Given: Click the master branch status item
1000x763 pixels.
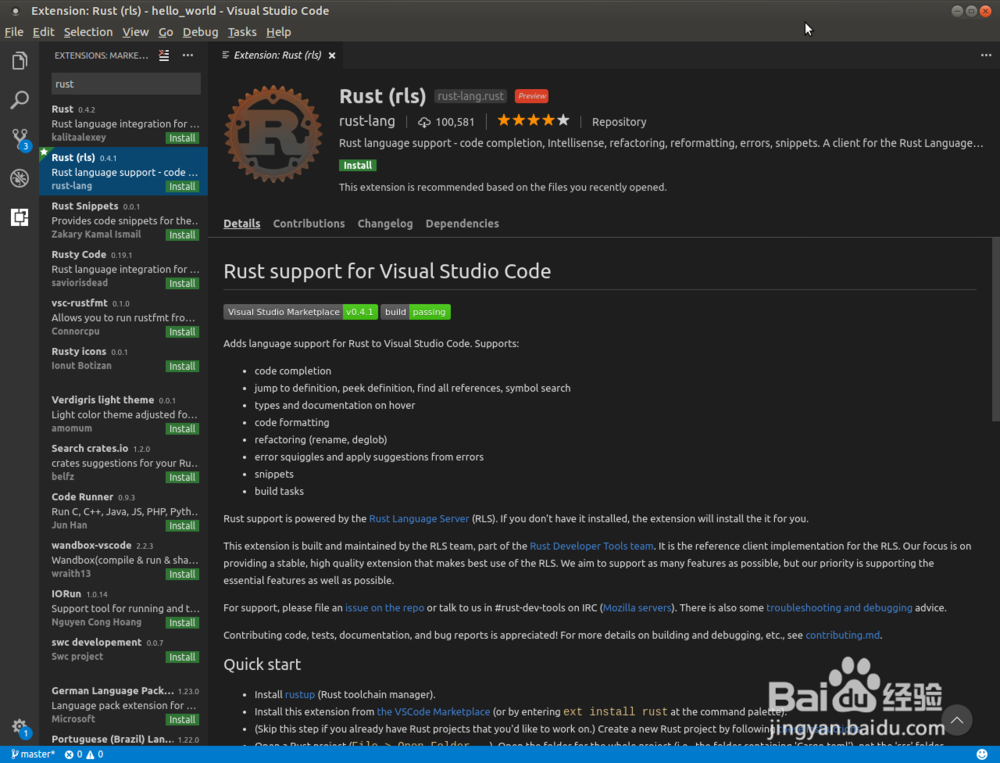Looking at the screenshot, I should click(x=33, y=755).
